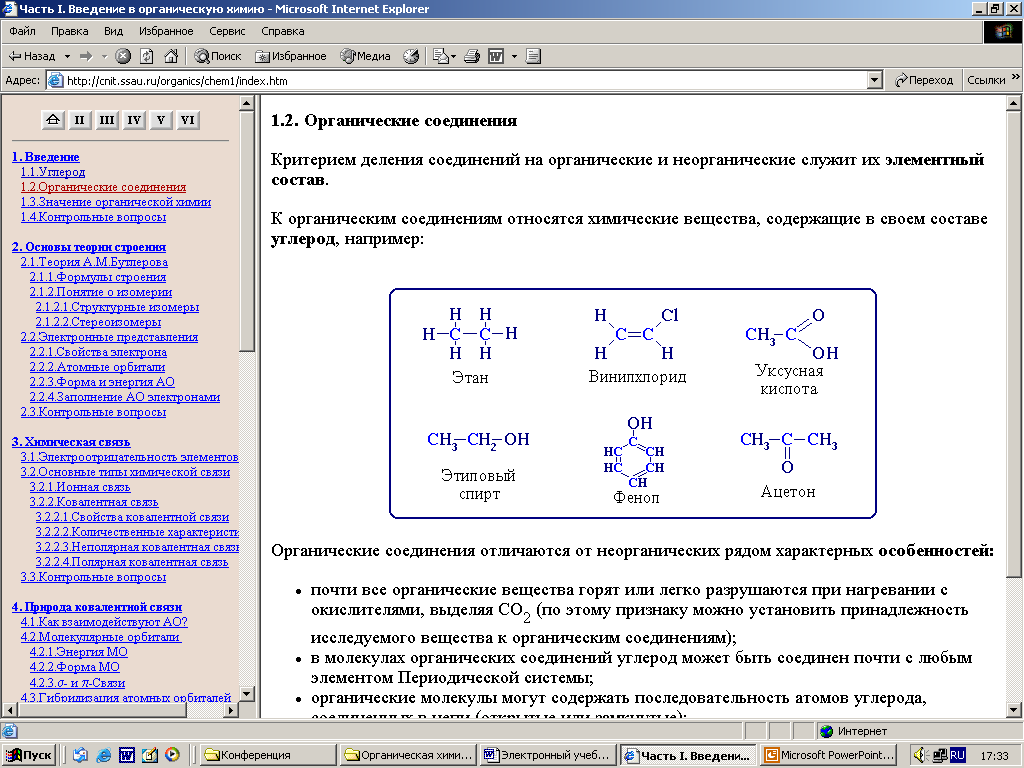Open the Сервис menu

pyautogui.click(x=227, y=31)
